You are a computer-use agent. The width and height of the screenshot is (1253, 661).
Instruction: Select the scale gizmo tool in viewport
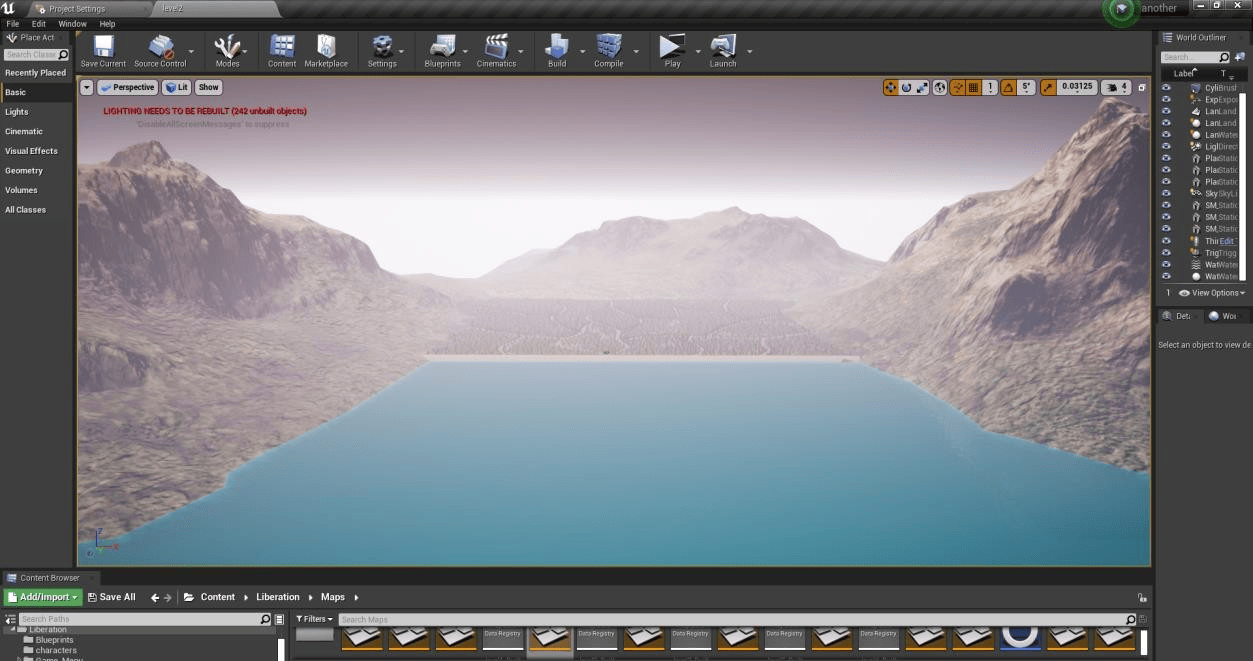coord(922,87)
